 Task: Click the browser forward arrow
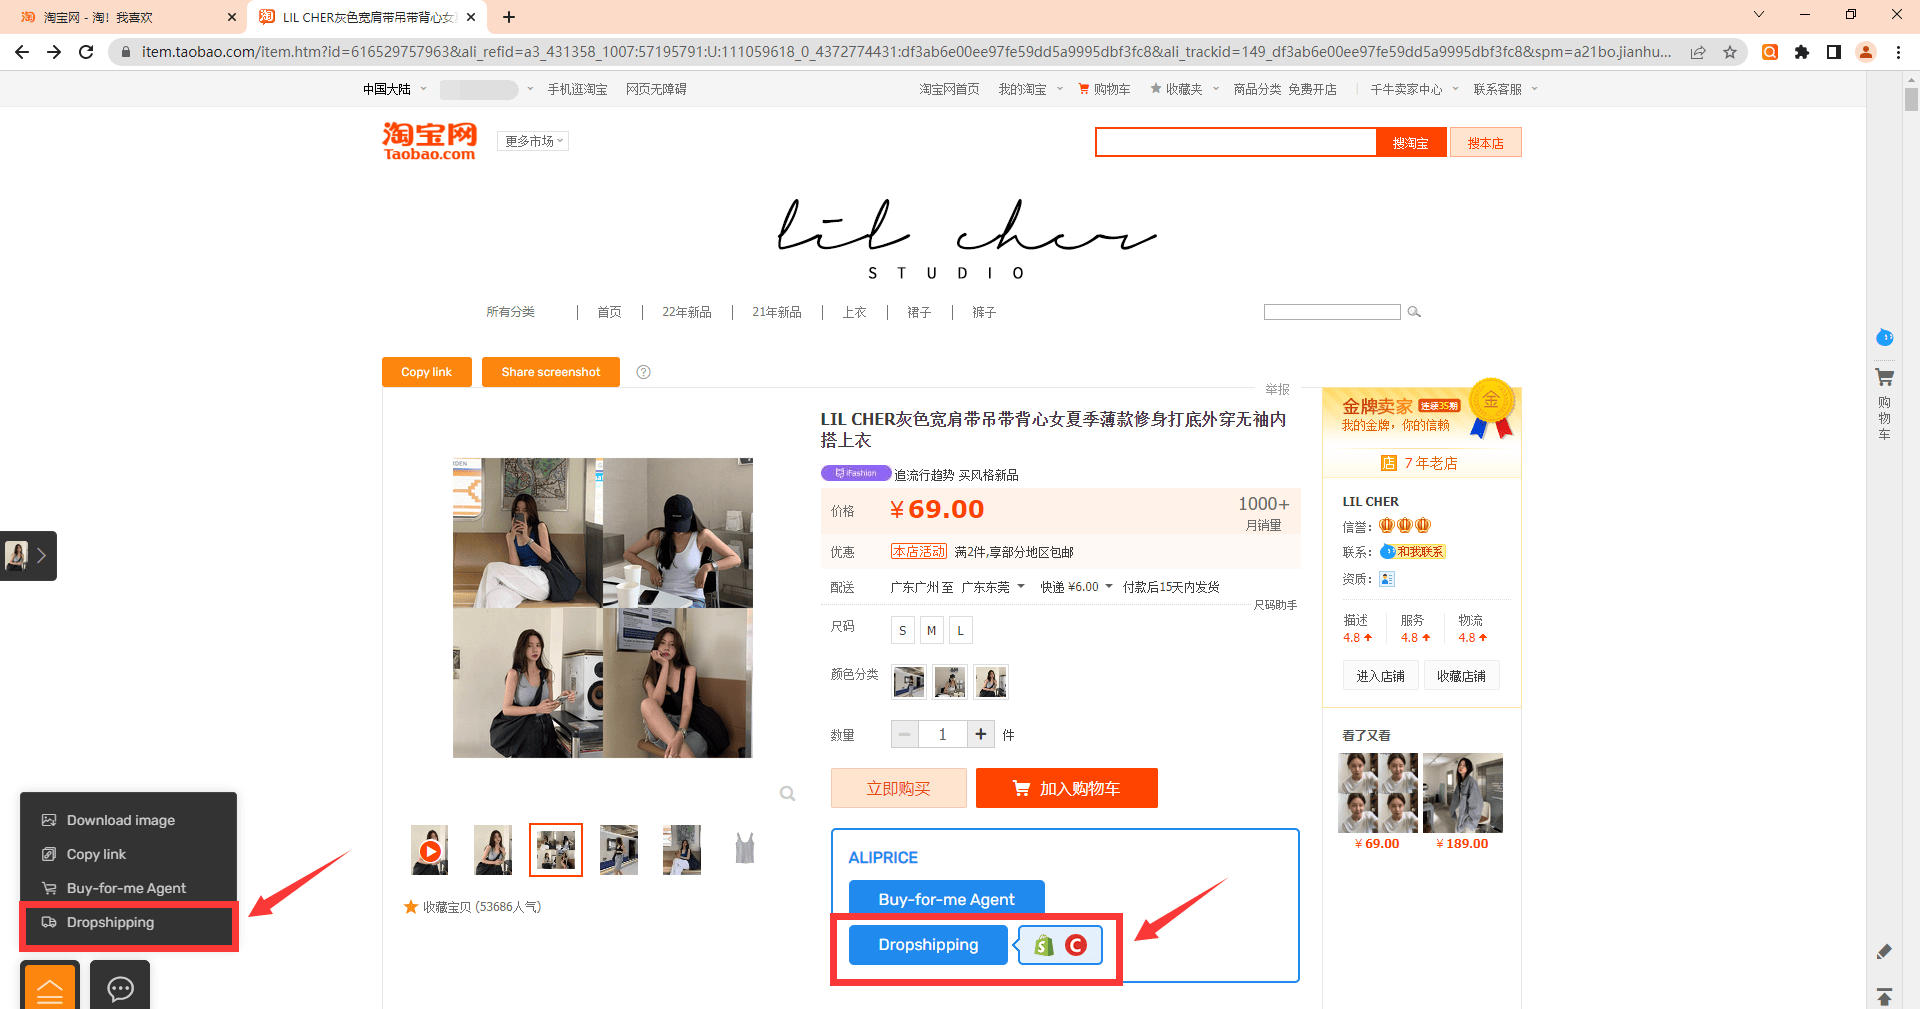click(54, 52)
